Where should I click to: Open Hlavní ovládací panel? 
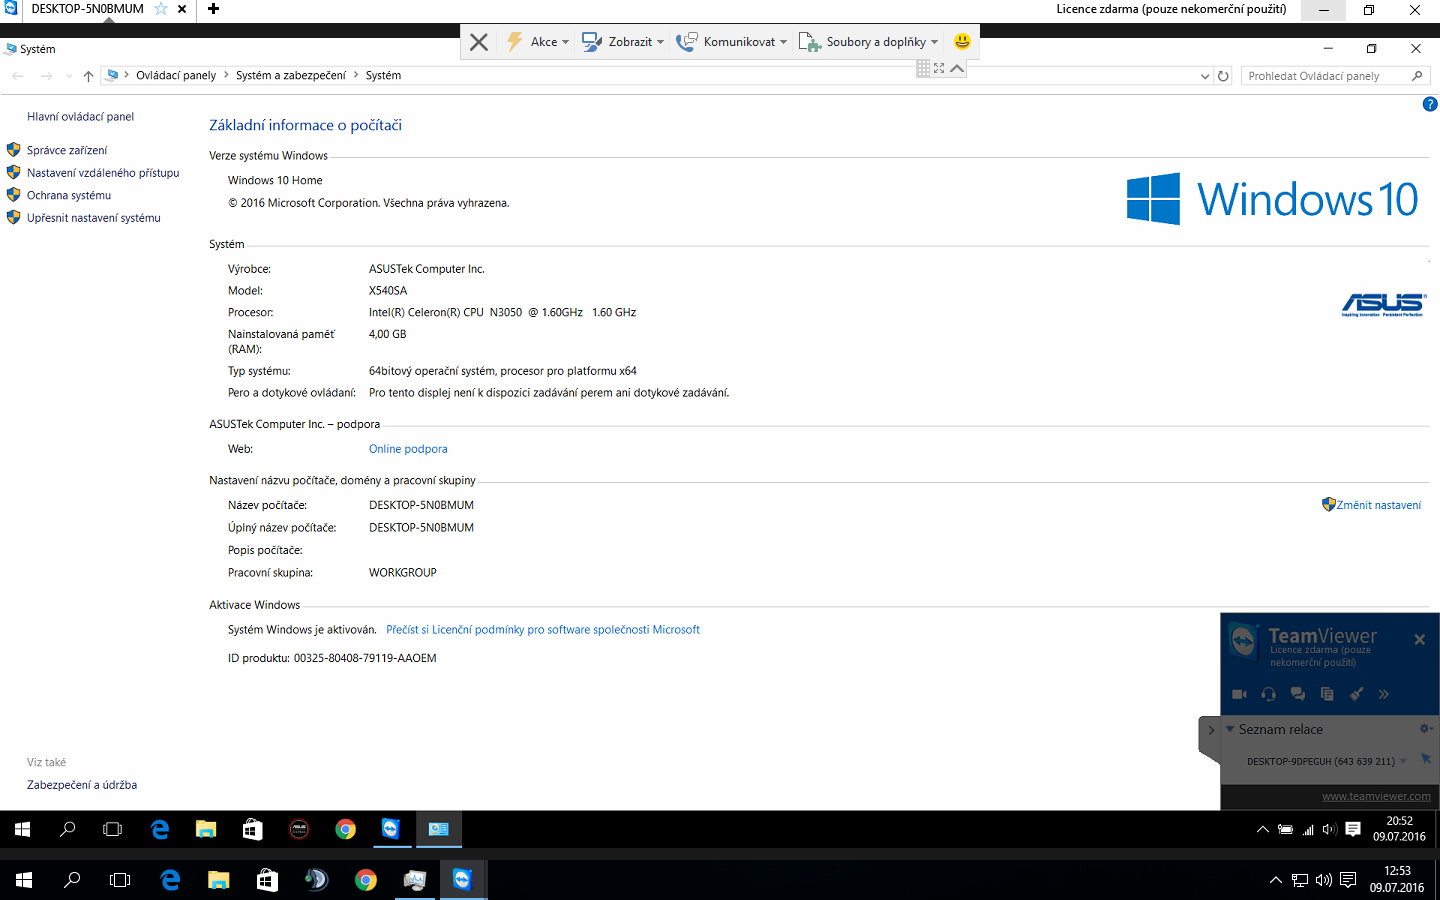point(80,117)
